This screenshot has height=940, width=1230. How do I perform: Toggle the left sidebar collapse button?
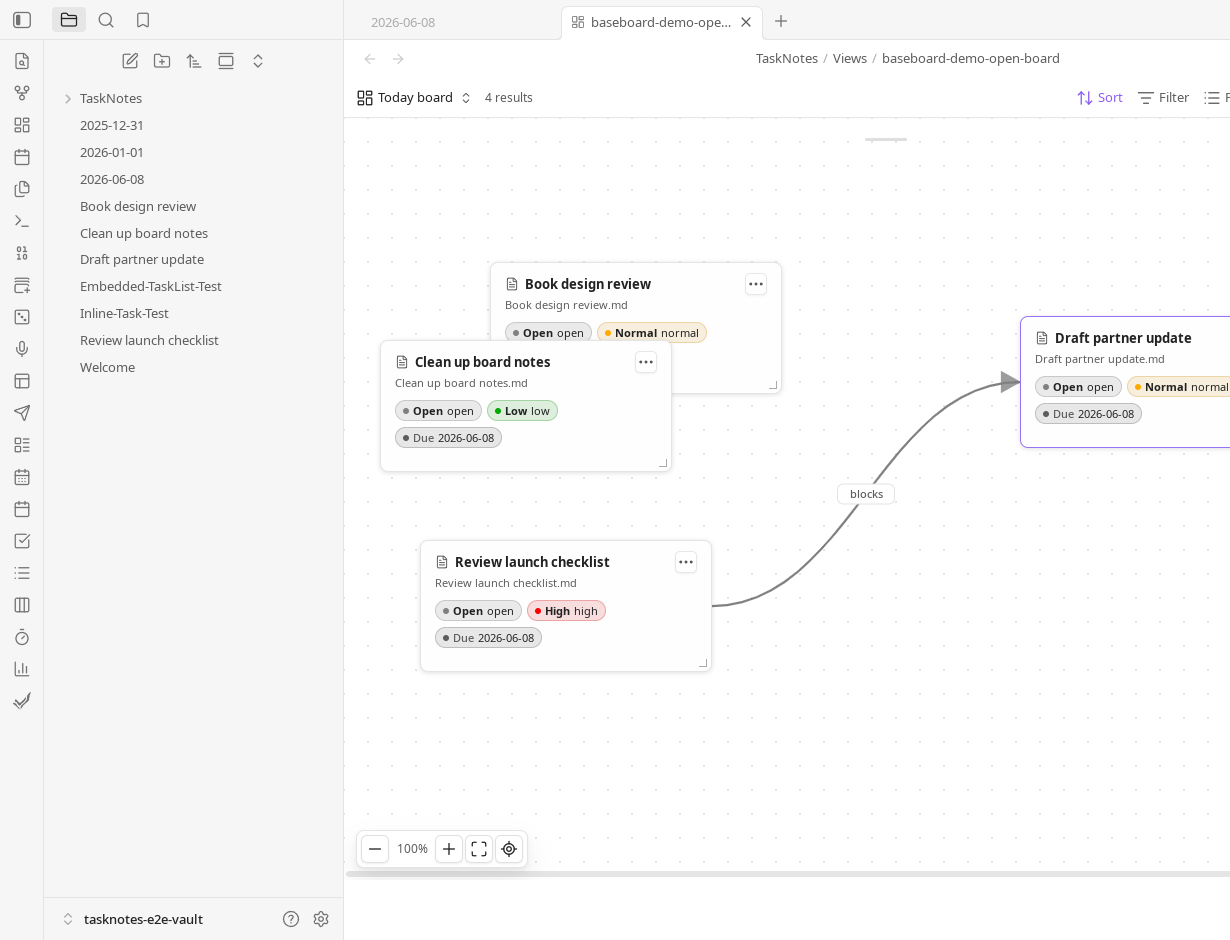tap(22, 20)
